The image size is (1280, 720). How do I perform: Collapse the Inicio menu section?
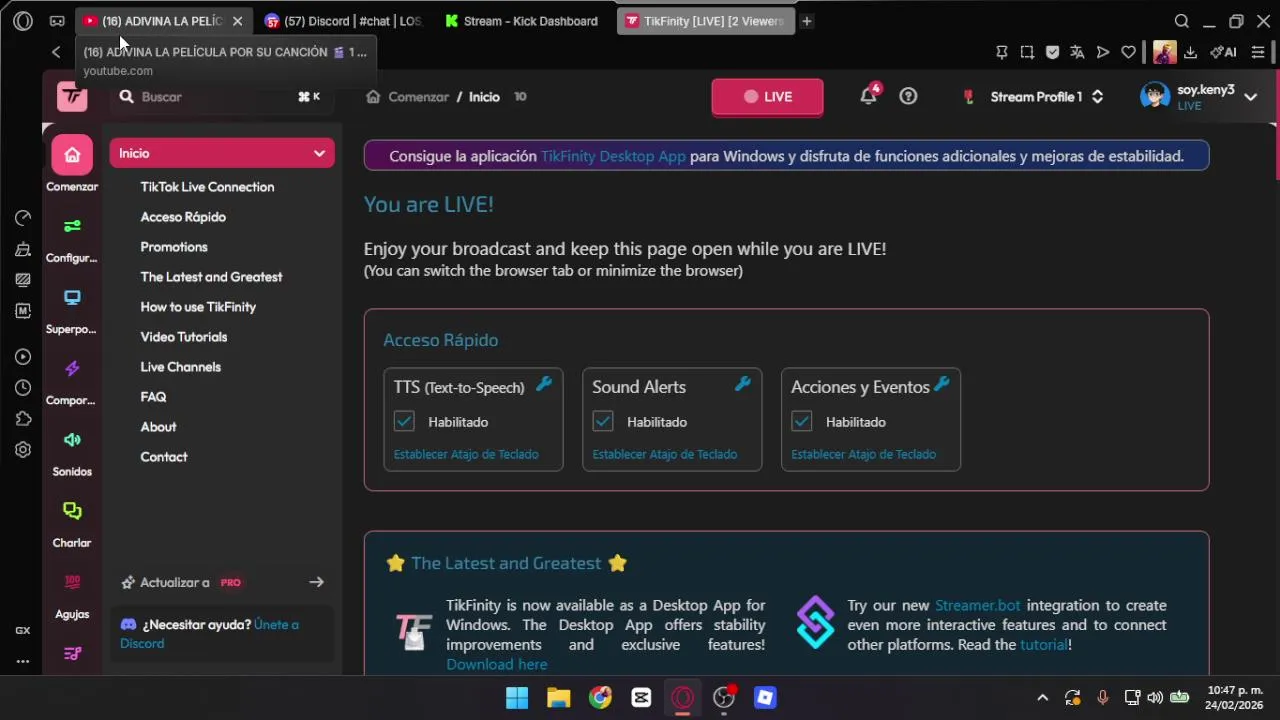(x=222, y=153)
